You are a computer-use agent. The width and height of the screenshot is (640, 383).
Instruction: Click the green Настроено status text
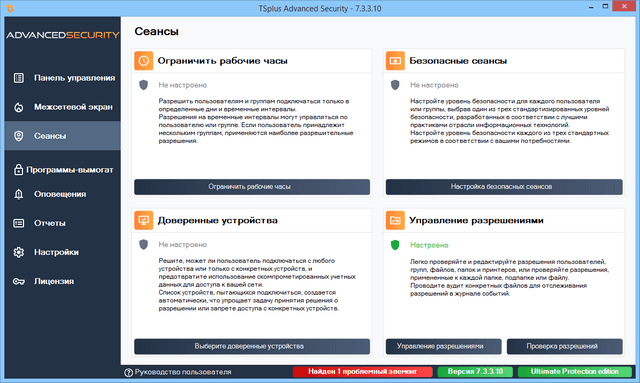pyautogui.click(x=429, y=245)
